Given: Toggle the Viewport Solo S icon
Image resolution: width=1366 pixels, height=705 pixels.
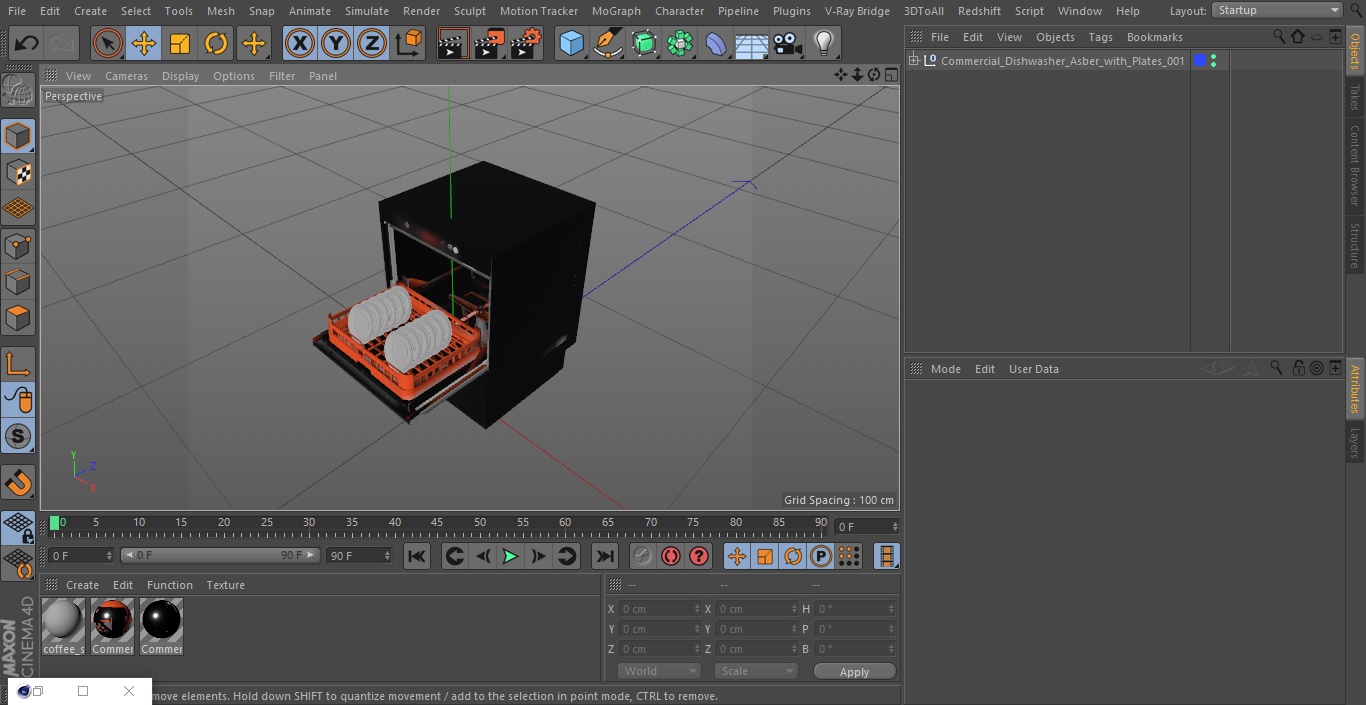Looking at the screenshot, I should click(18, 436).
